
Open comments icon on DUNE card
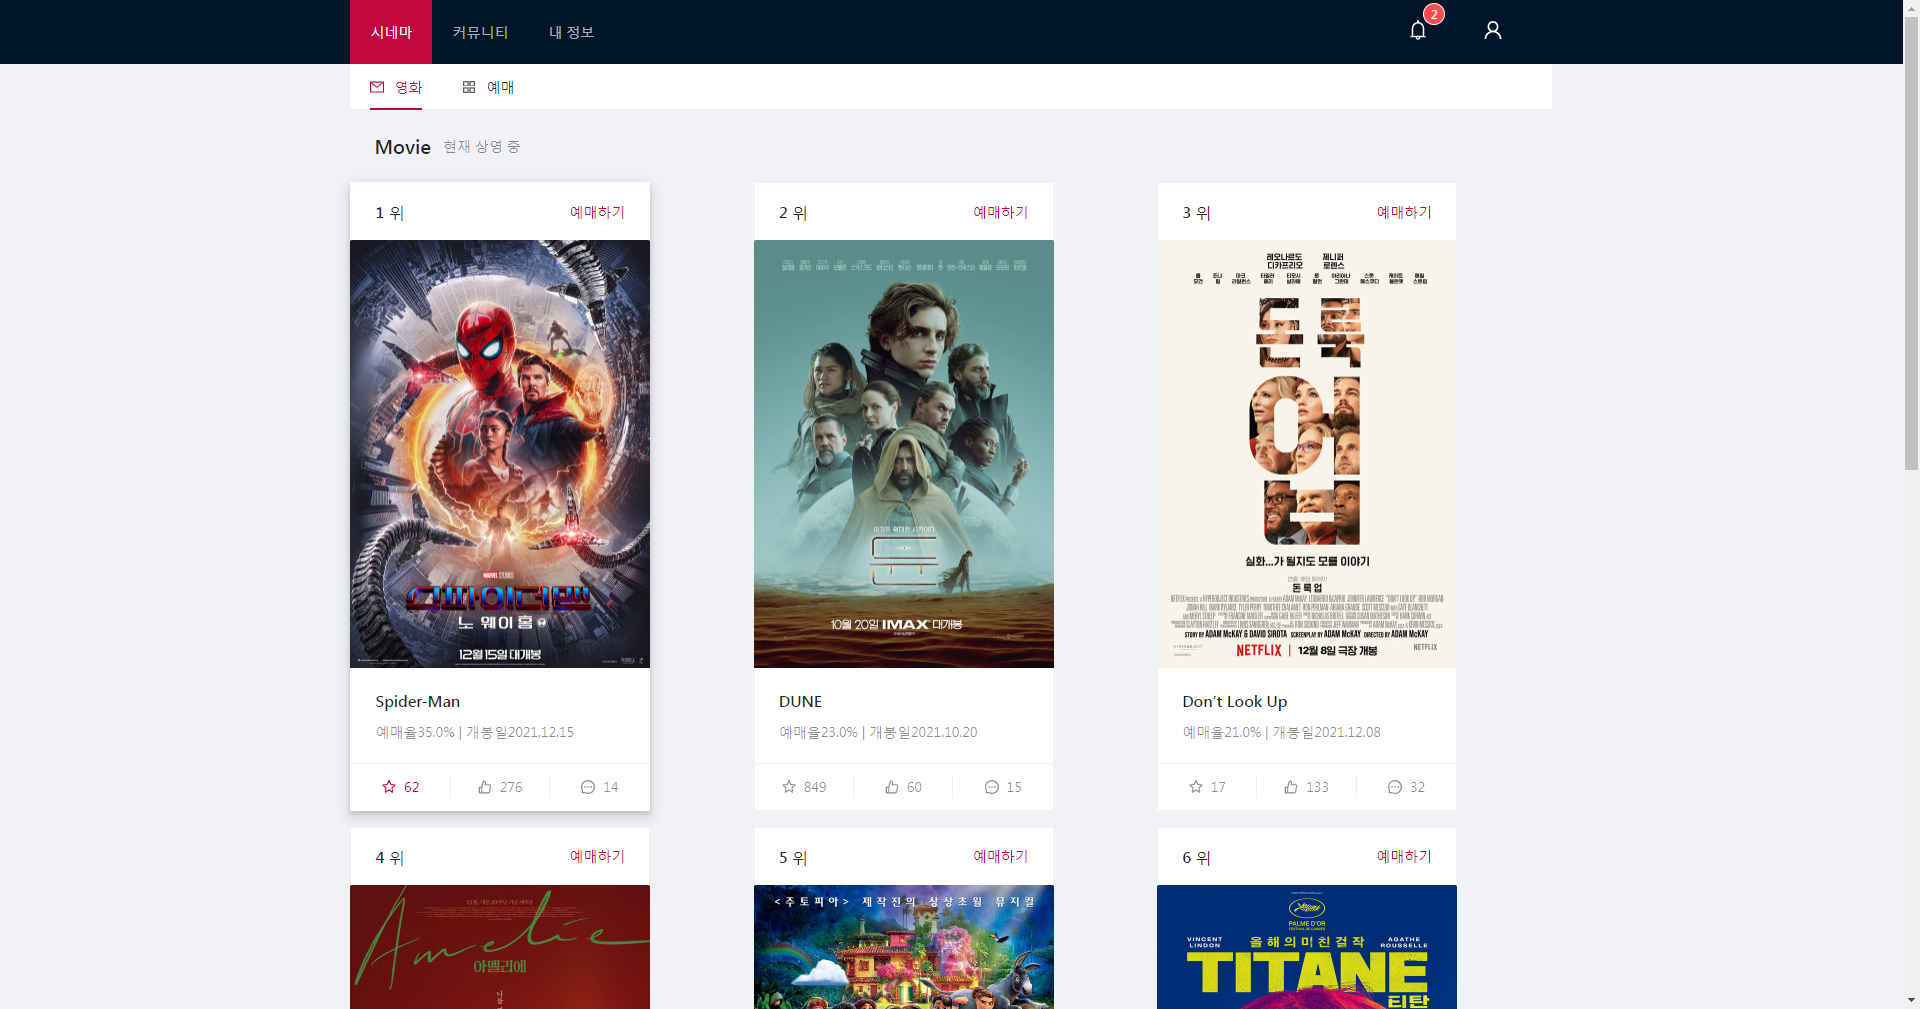click(x=992, y=787)
